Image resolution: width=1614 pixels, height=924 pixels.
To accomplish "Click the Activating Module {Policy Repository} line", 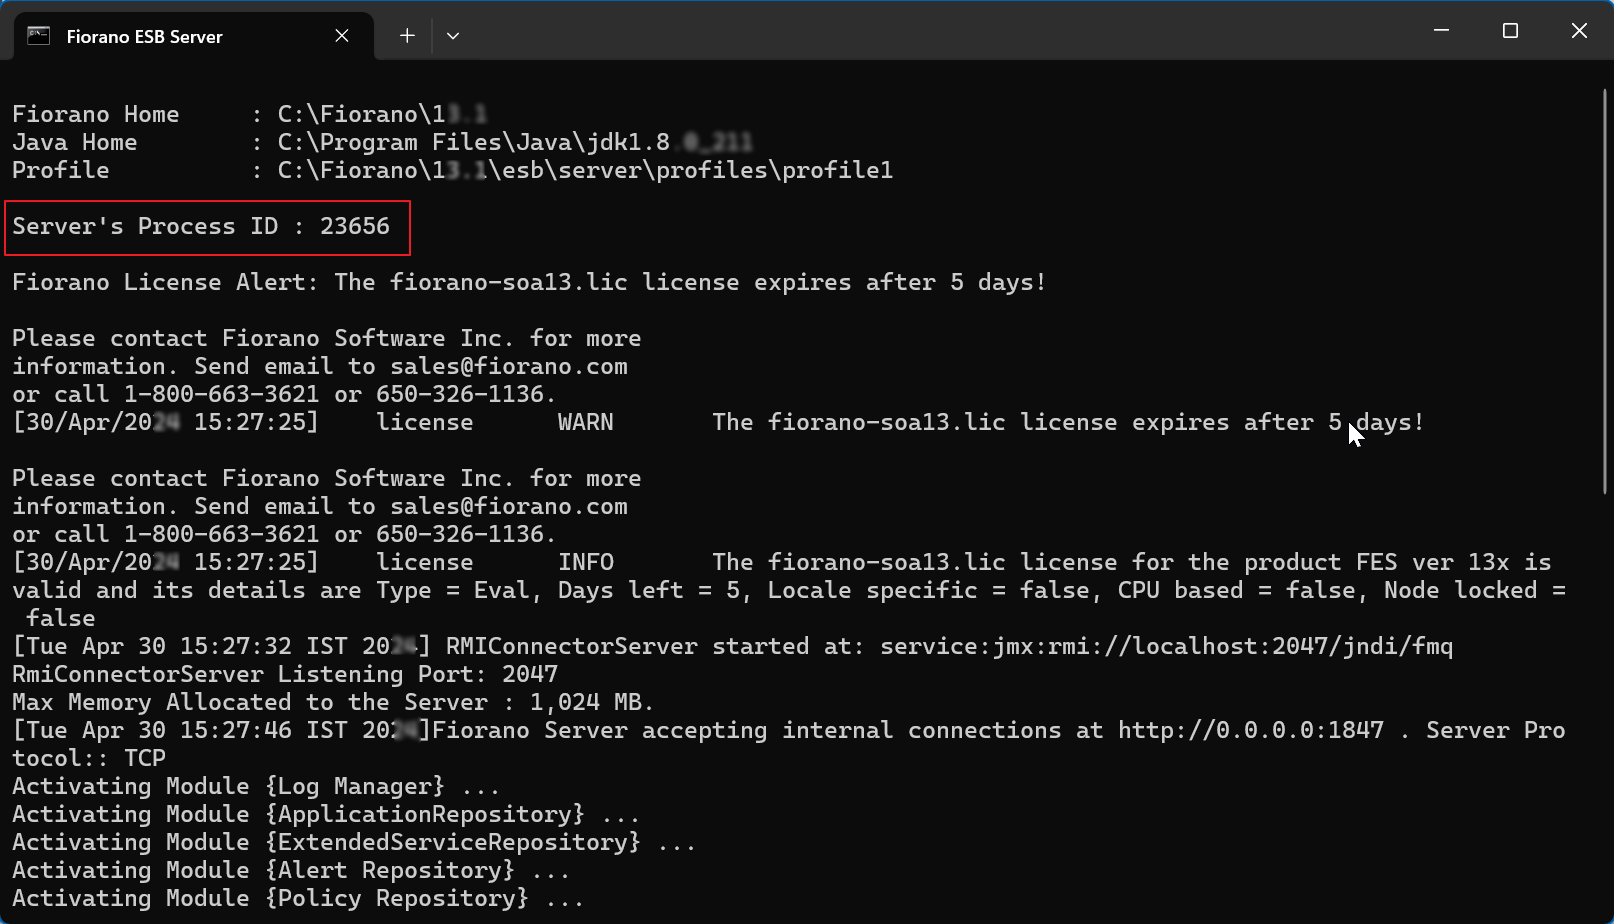I will [x=297, y=898].
